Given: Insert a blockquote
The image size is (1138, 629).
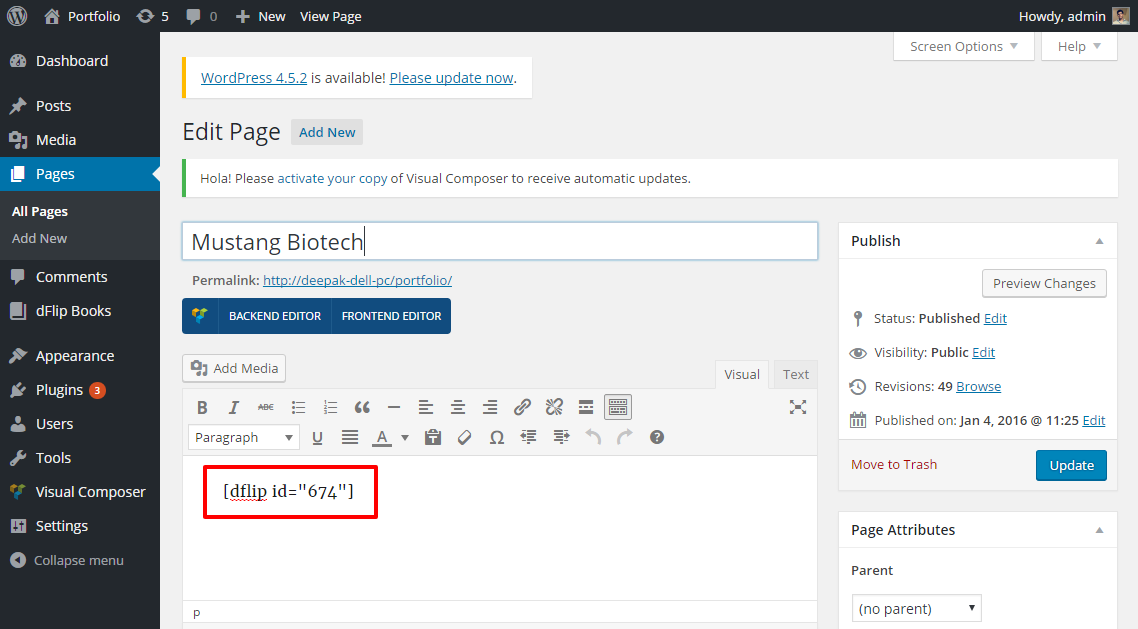Looking at the screenshot, I should (362, 407).
